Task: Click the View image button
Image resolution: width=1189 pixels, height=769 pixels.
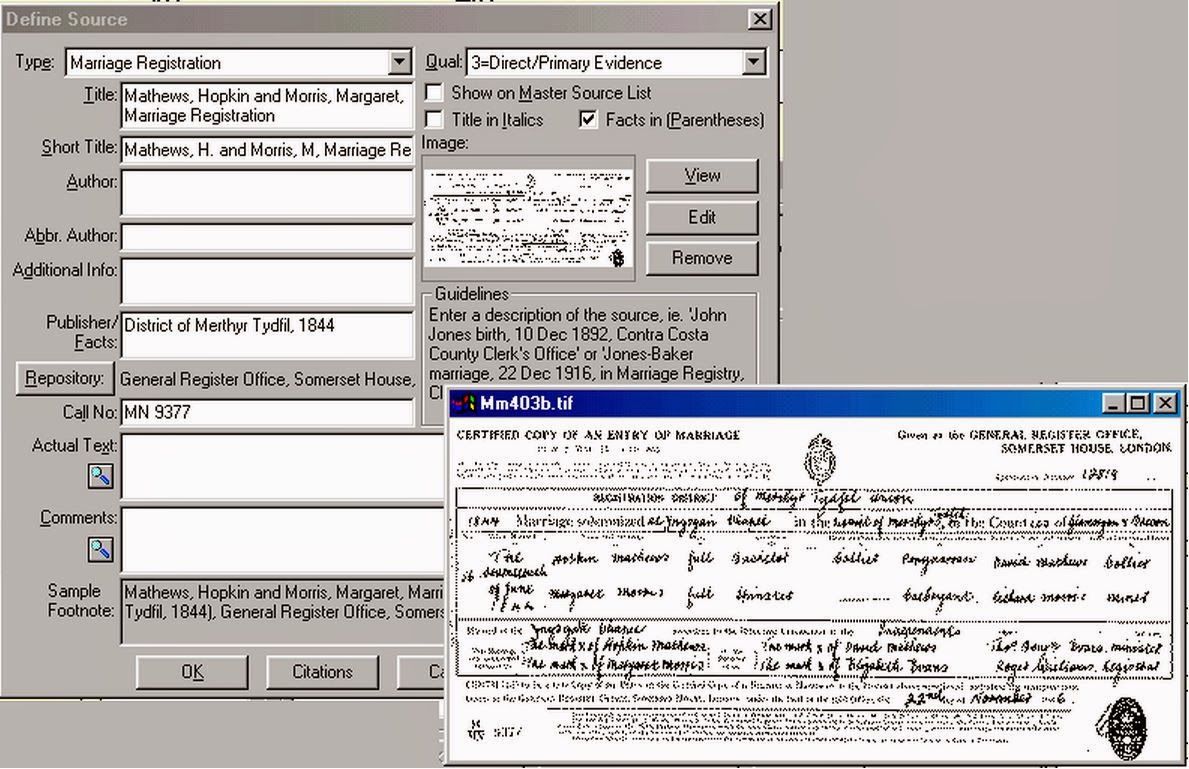Action: point(702,176)
